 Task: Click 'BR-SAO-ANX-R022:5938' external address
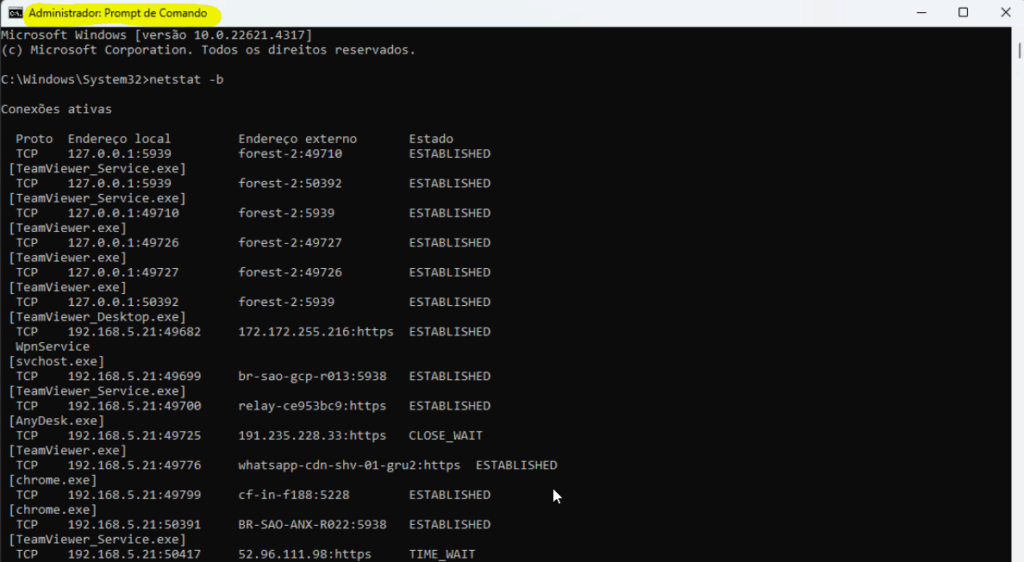(312, 525)
